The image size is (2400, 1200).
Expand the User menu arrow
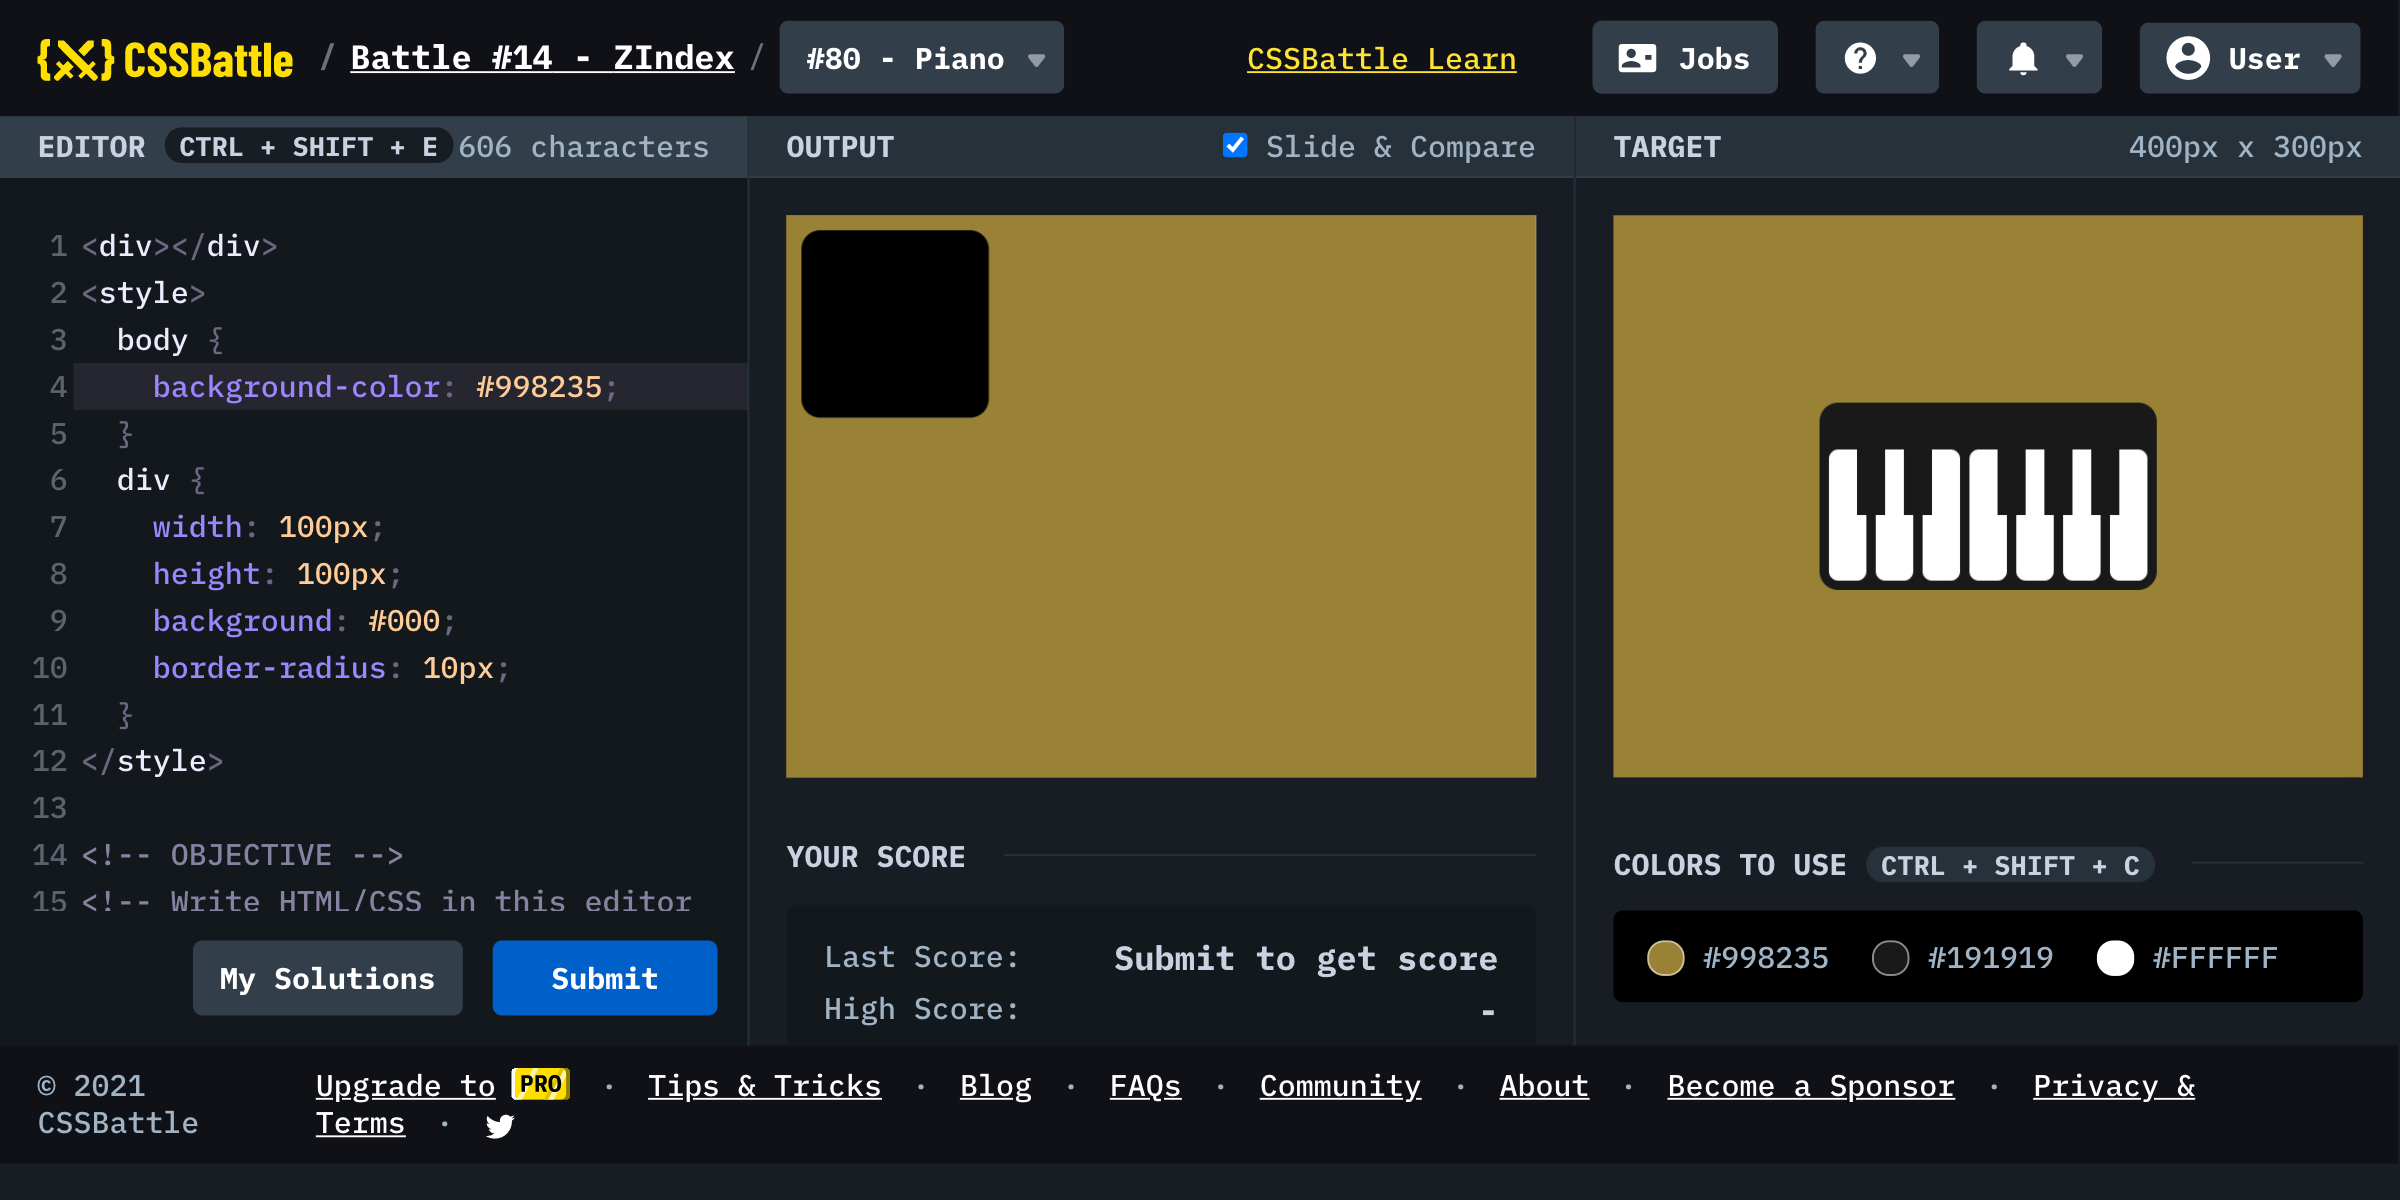pyautogui.click(x=2333, y=60)
